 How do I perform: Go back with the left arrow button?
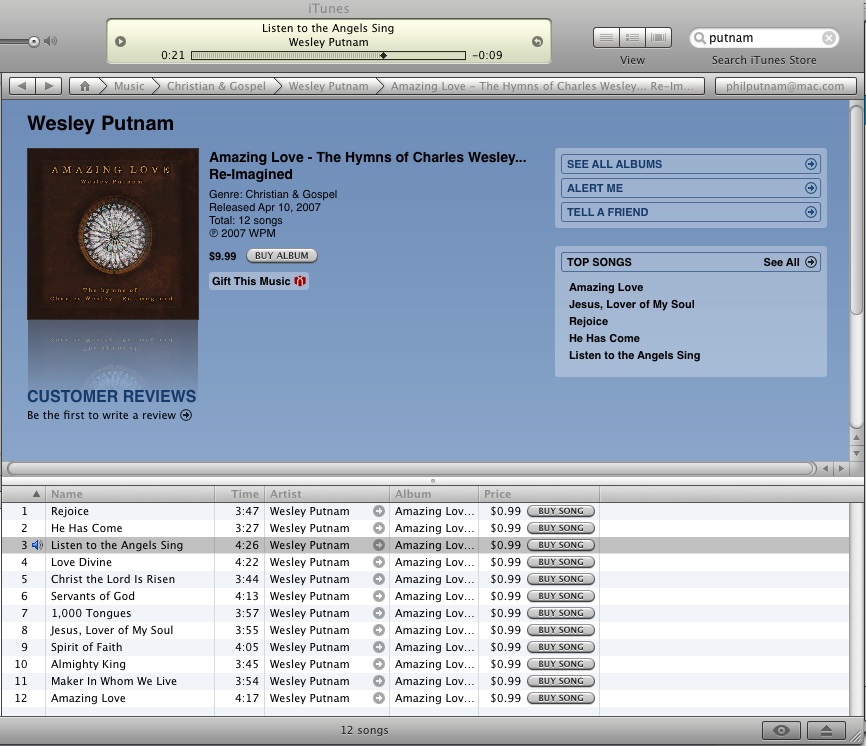[23, 86]
